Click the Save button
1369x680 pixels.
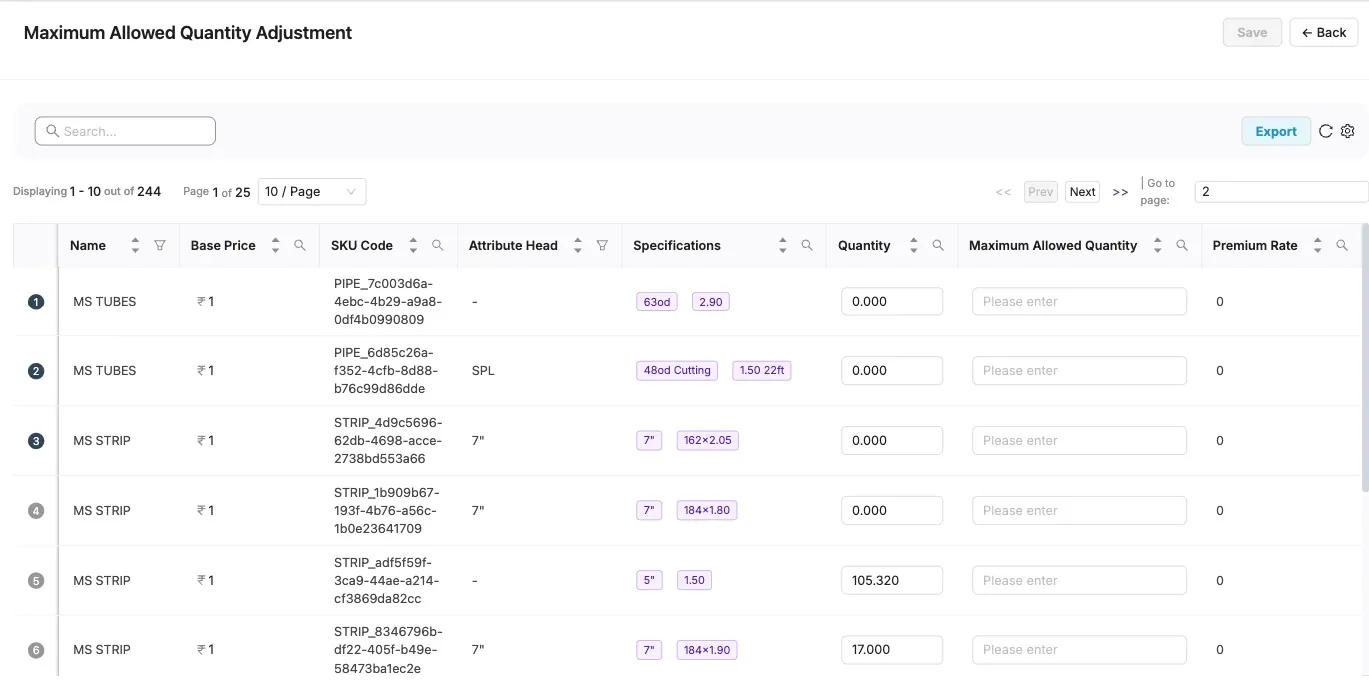coord(1251,32)
